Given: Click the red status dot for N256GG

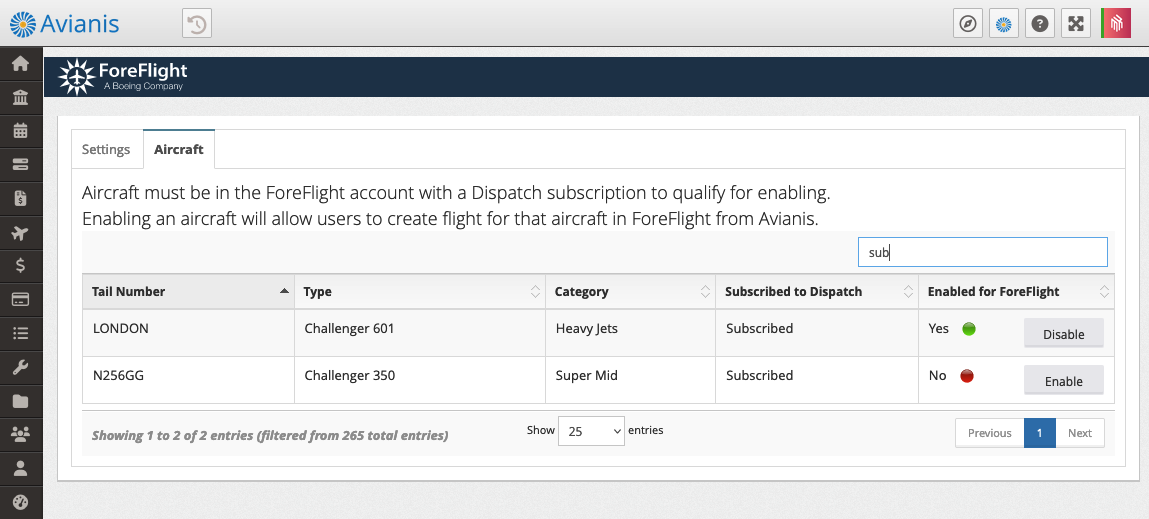Looking at the screenshot, I should 967,376.
